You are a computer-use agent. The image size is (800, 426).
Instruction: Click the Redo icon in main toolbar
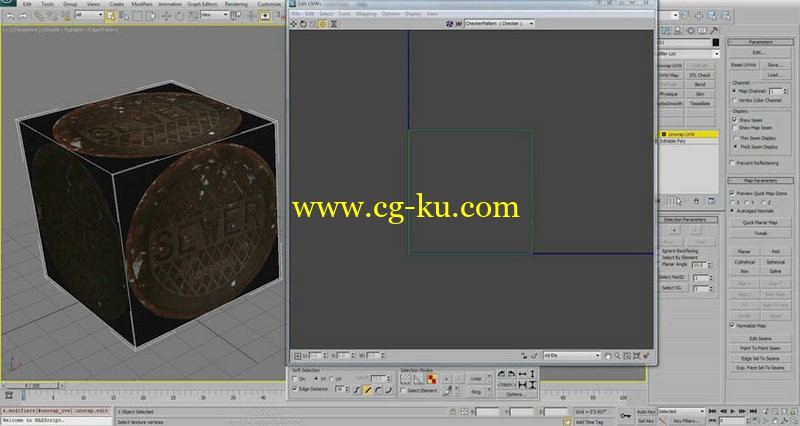22,16
